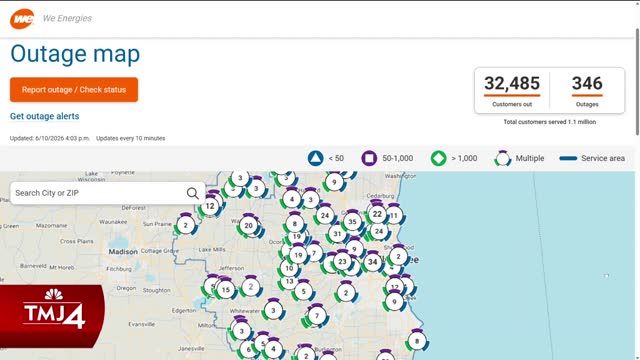Click the Updated 4:03 p.m. timestamp

coord(49,138)
